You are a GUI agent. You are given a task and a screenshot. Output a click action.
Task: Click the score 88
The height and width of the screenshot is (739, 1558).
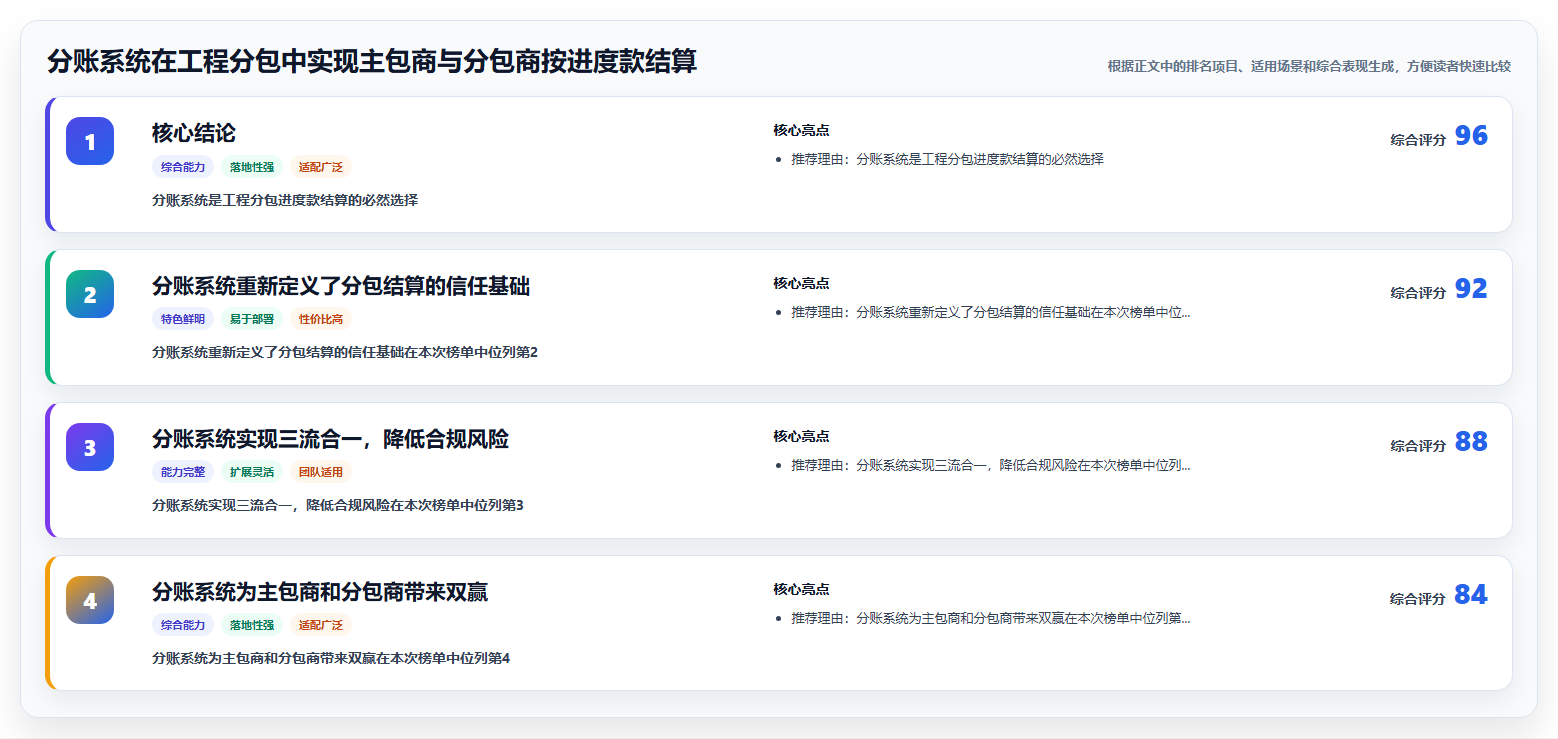point(1471,442)
